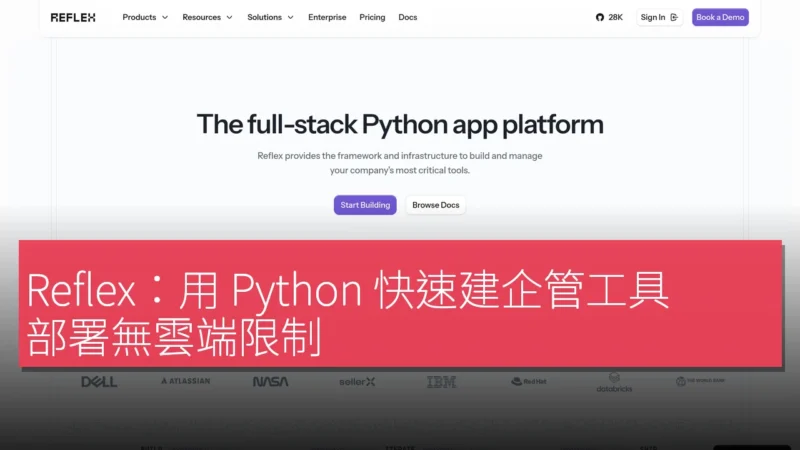The width and height of the screenshot is (800, 450).
Task: Click the IBM logo
Action: tap(441, 382)
